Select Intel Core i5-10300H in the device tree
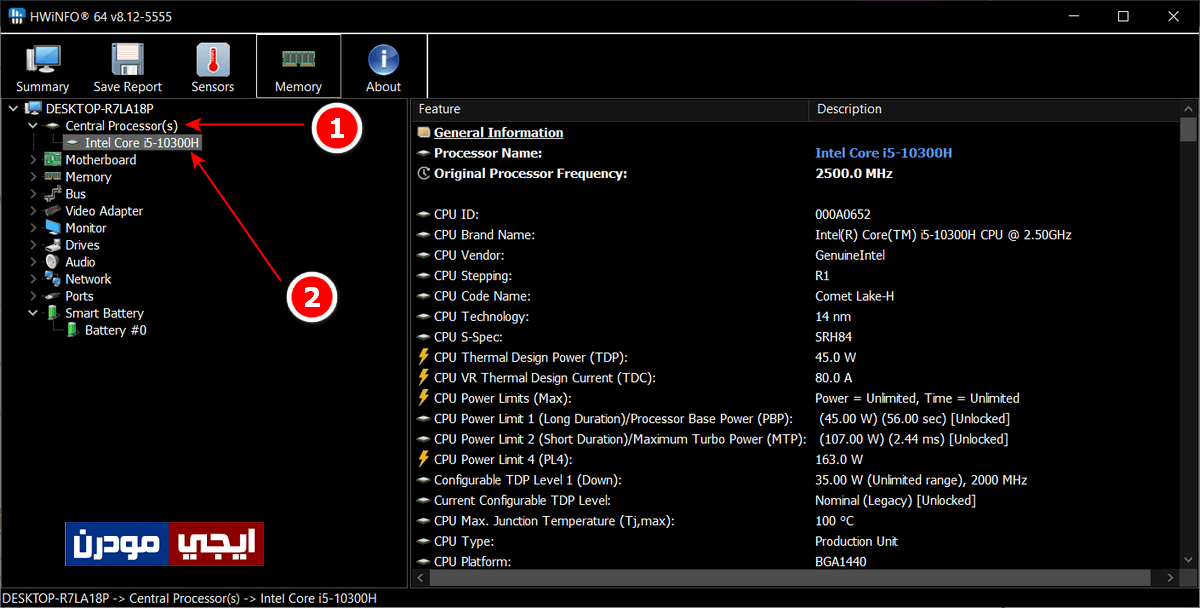Image resolution: width=1200 pixels, height=608 pixels. click(x=142, y=143)
